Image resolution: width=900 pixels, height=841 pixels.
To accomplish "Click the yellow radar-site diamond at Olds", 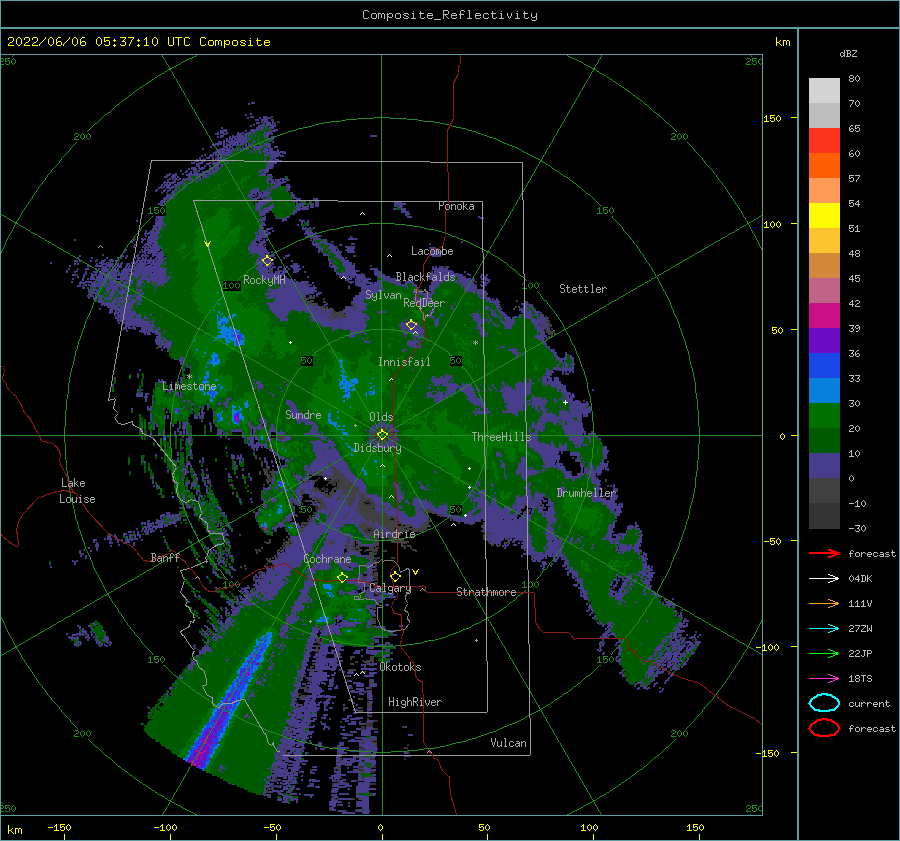I will 382,435.
